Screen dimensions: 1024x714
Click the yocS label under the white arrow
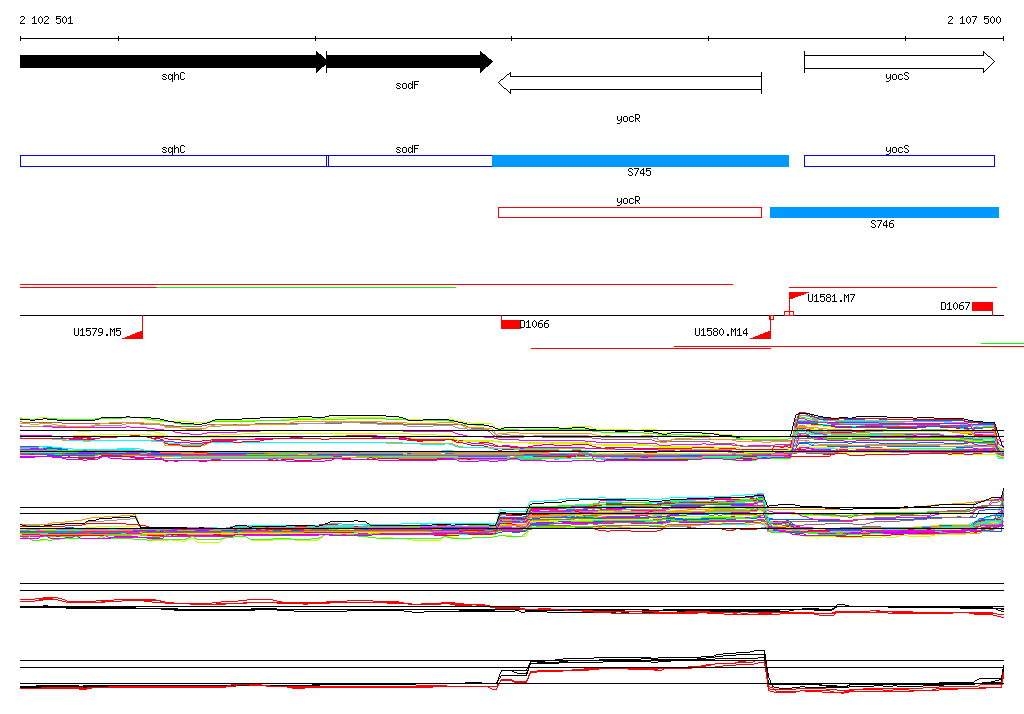[897, 76]
